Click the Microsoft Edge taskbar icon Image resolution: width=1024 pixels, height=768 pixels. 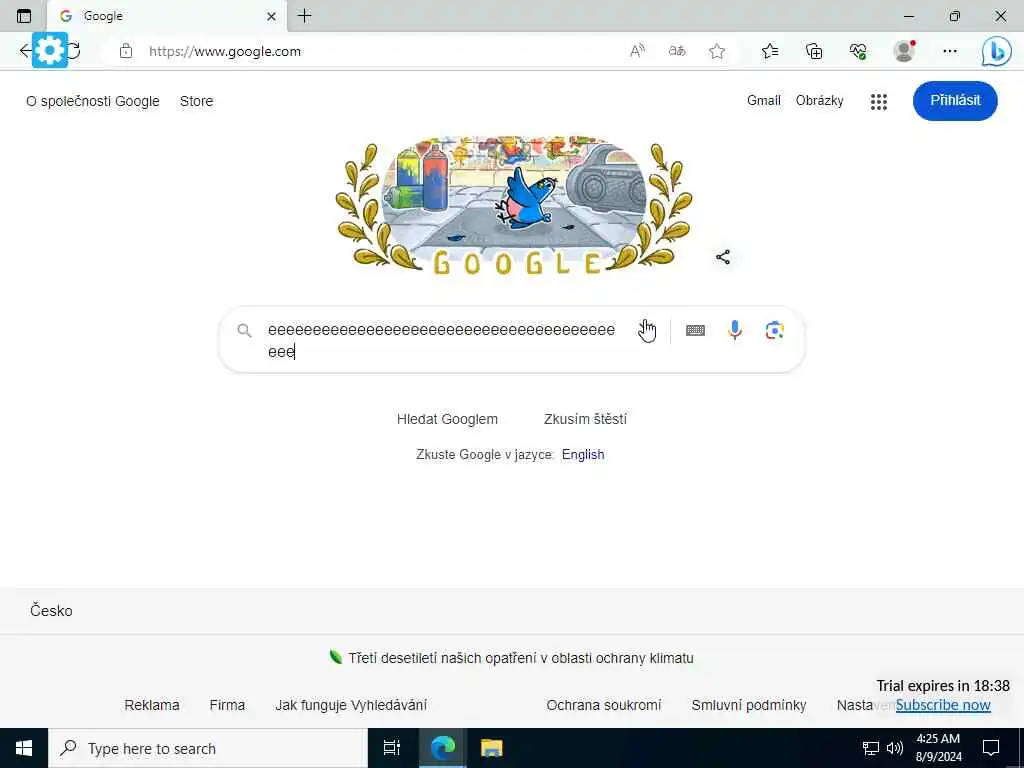point(442,748)
